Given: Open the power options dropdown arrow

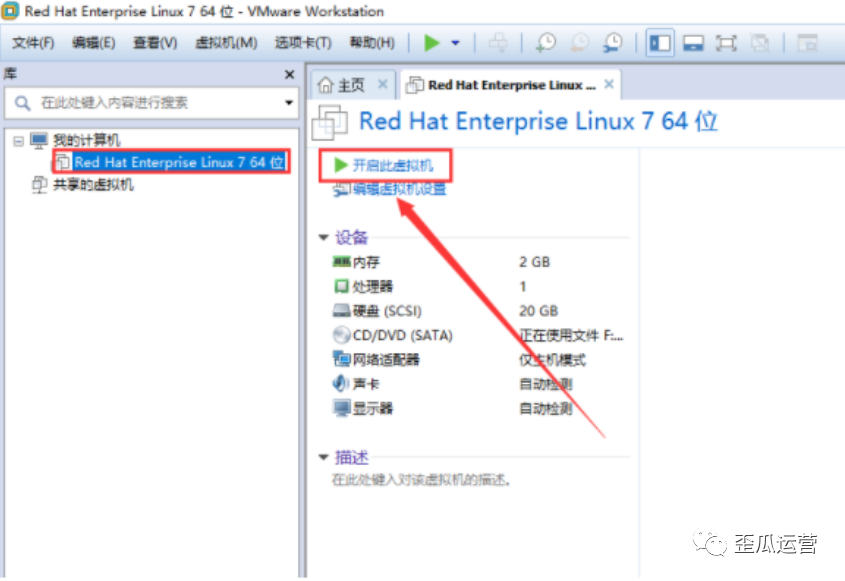Looking at the screenshot, I should (455, 43).
